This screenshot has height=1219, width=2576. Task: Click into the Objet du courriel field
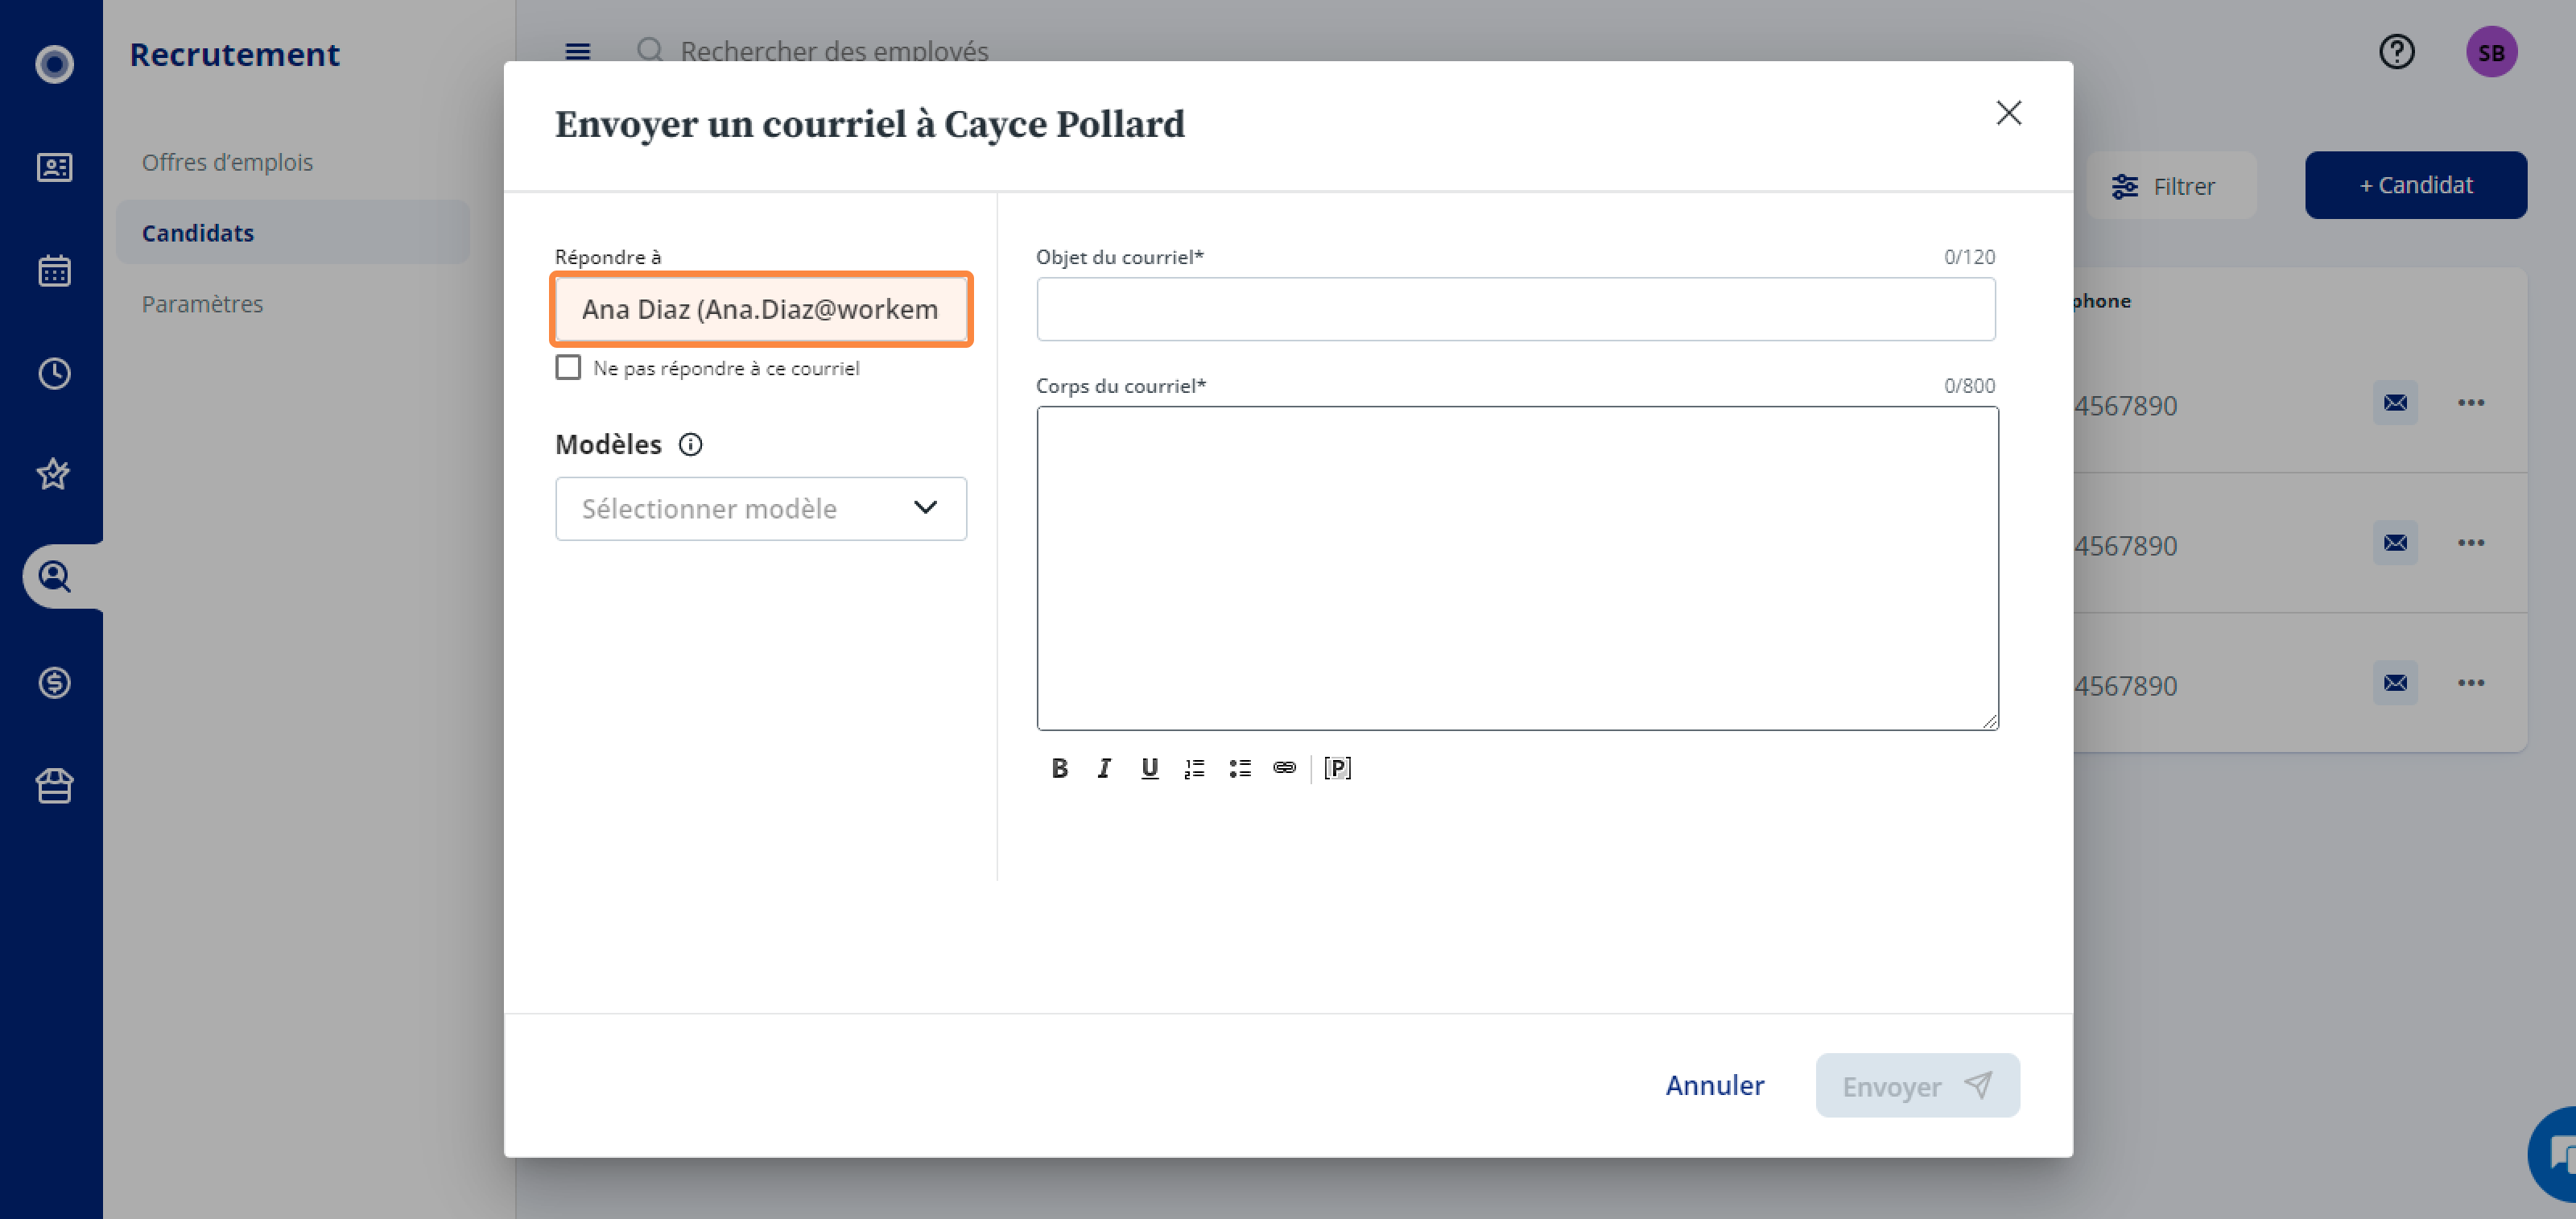[x=1515, y=309]
